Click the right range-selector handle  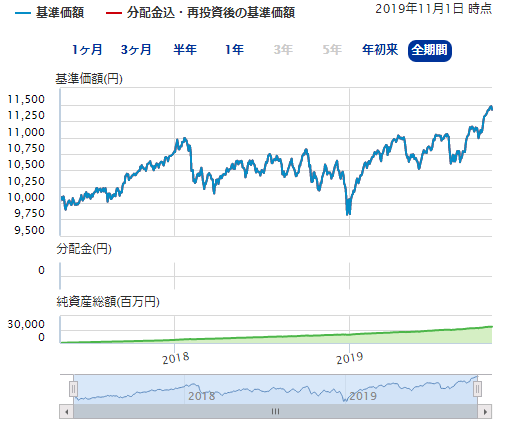[477, 389]
